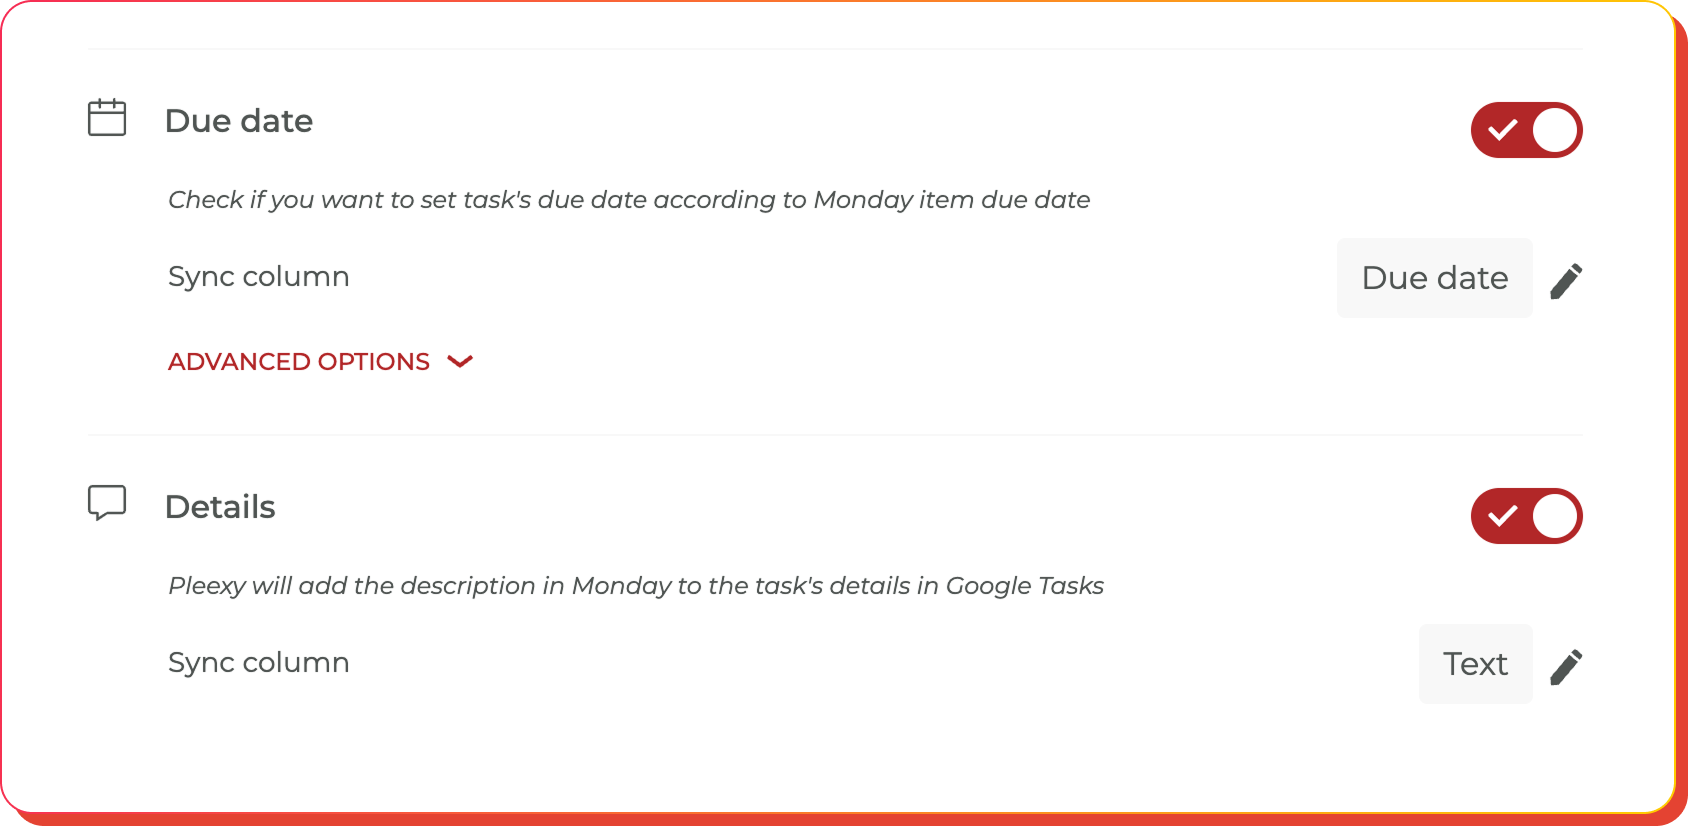
Task: Click the checkmark inside the Due date toggle
Action: pos(1500,129)
